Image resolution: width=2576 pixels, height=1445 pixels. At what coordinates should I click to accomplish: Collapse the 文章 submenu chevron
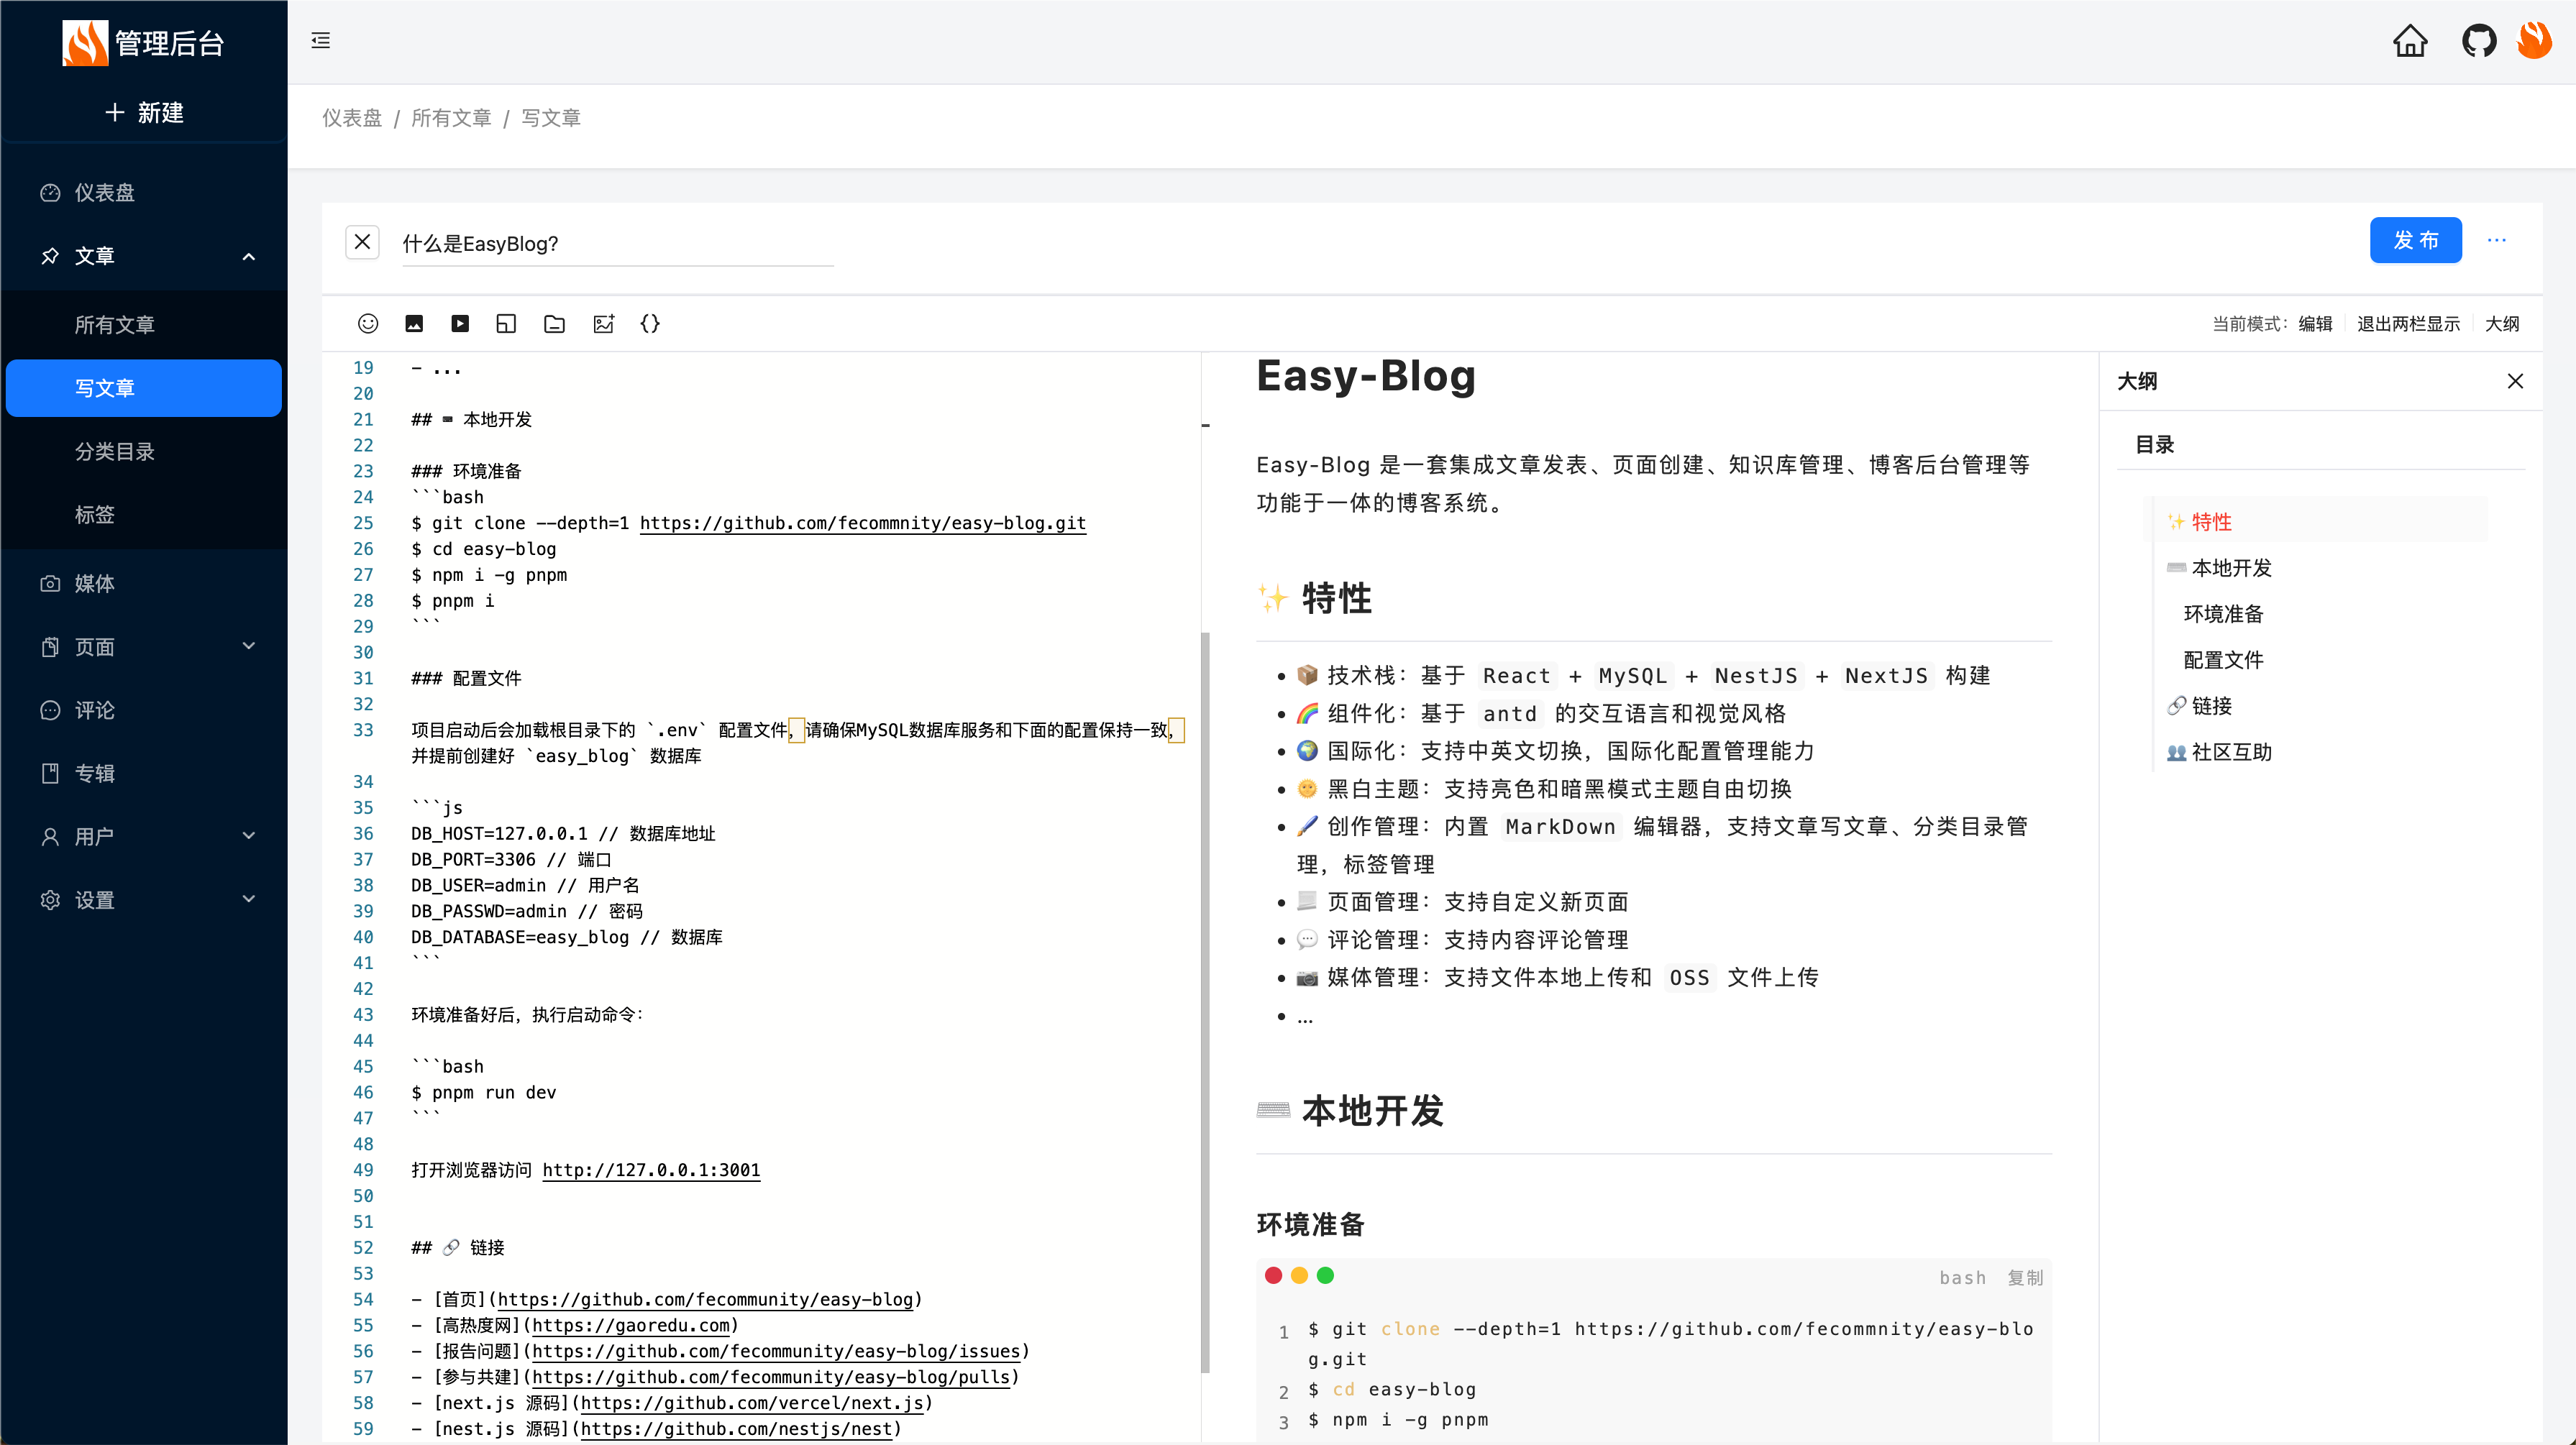249,256
